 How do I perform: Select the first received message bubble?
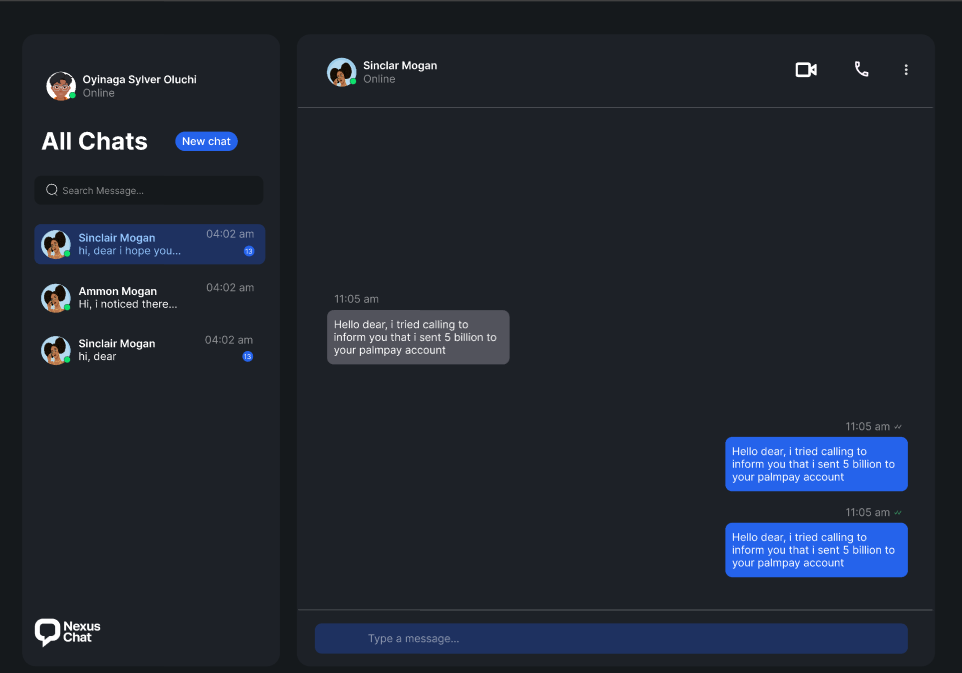click(417, 337)
